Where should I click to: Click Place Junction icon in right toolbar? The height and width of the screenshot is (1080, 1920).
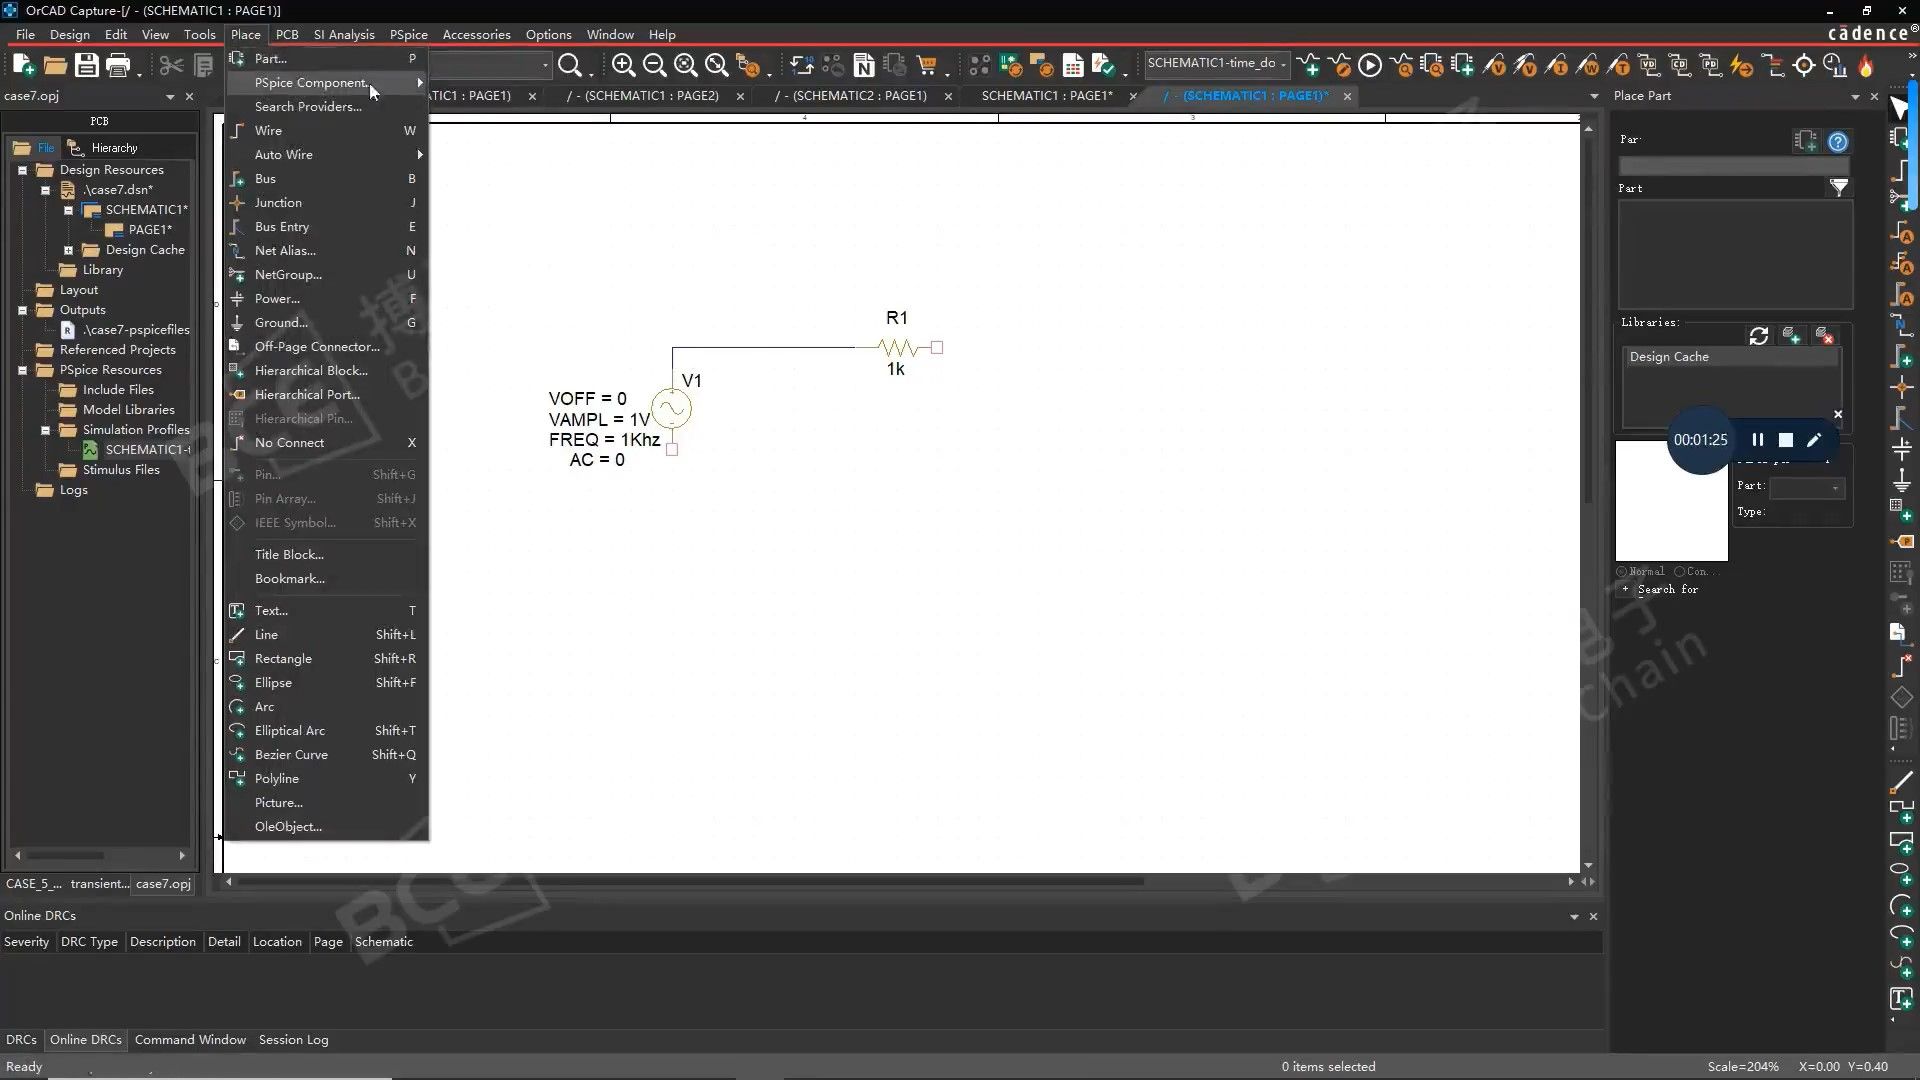1901,387
